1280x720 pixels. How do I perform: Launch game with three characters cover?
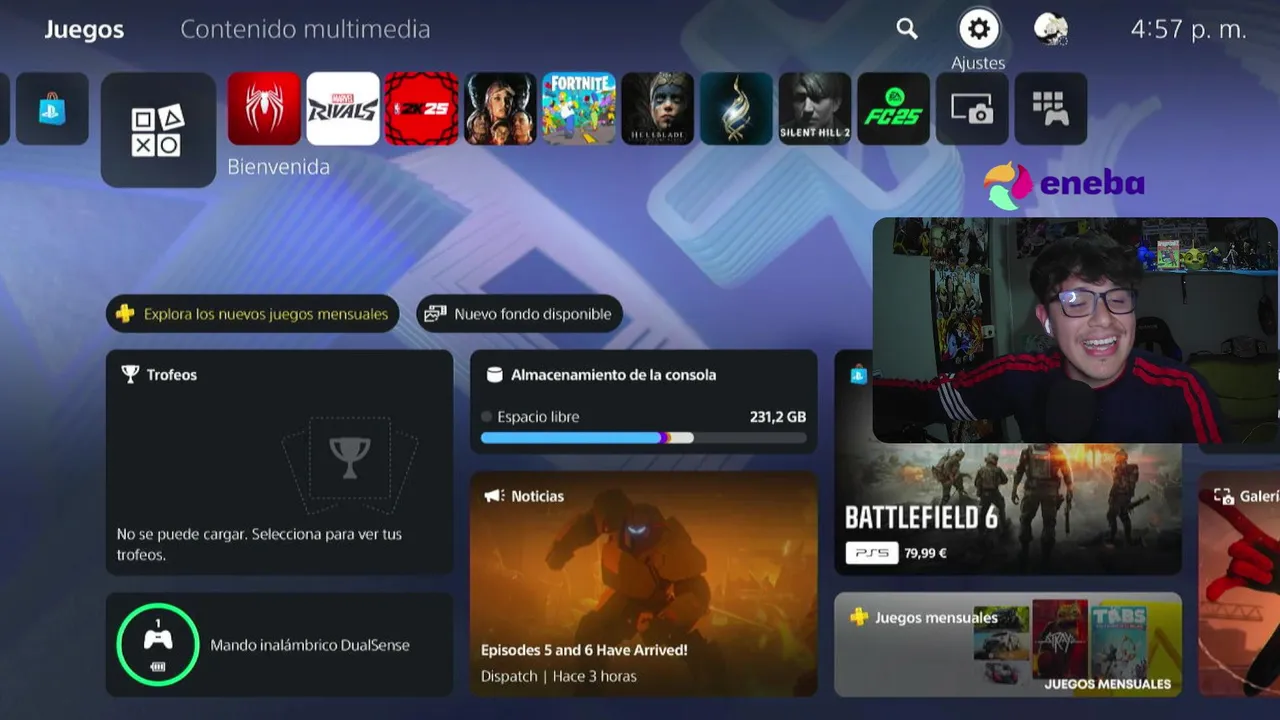click(x=500, y=109)
